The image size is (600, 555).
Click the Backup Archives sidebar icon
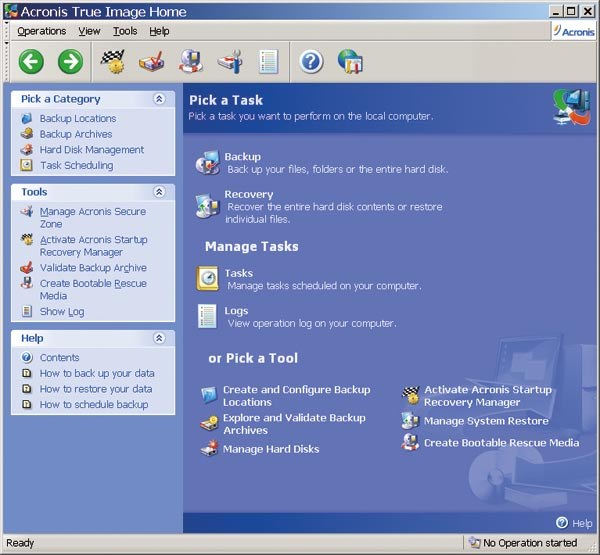click(x=26, y=134)
